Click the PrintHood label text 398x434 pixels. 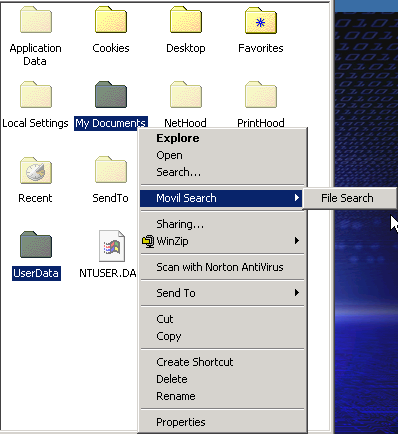[261, 123]
